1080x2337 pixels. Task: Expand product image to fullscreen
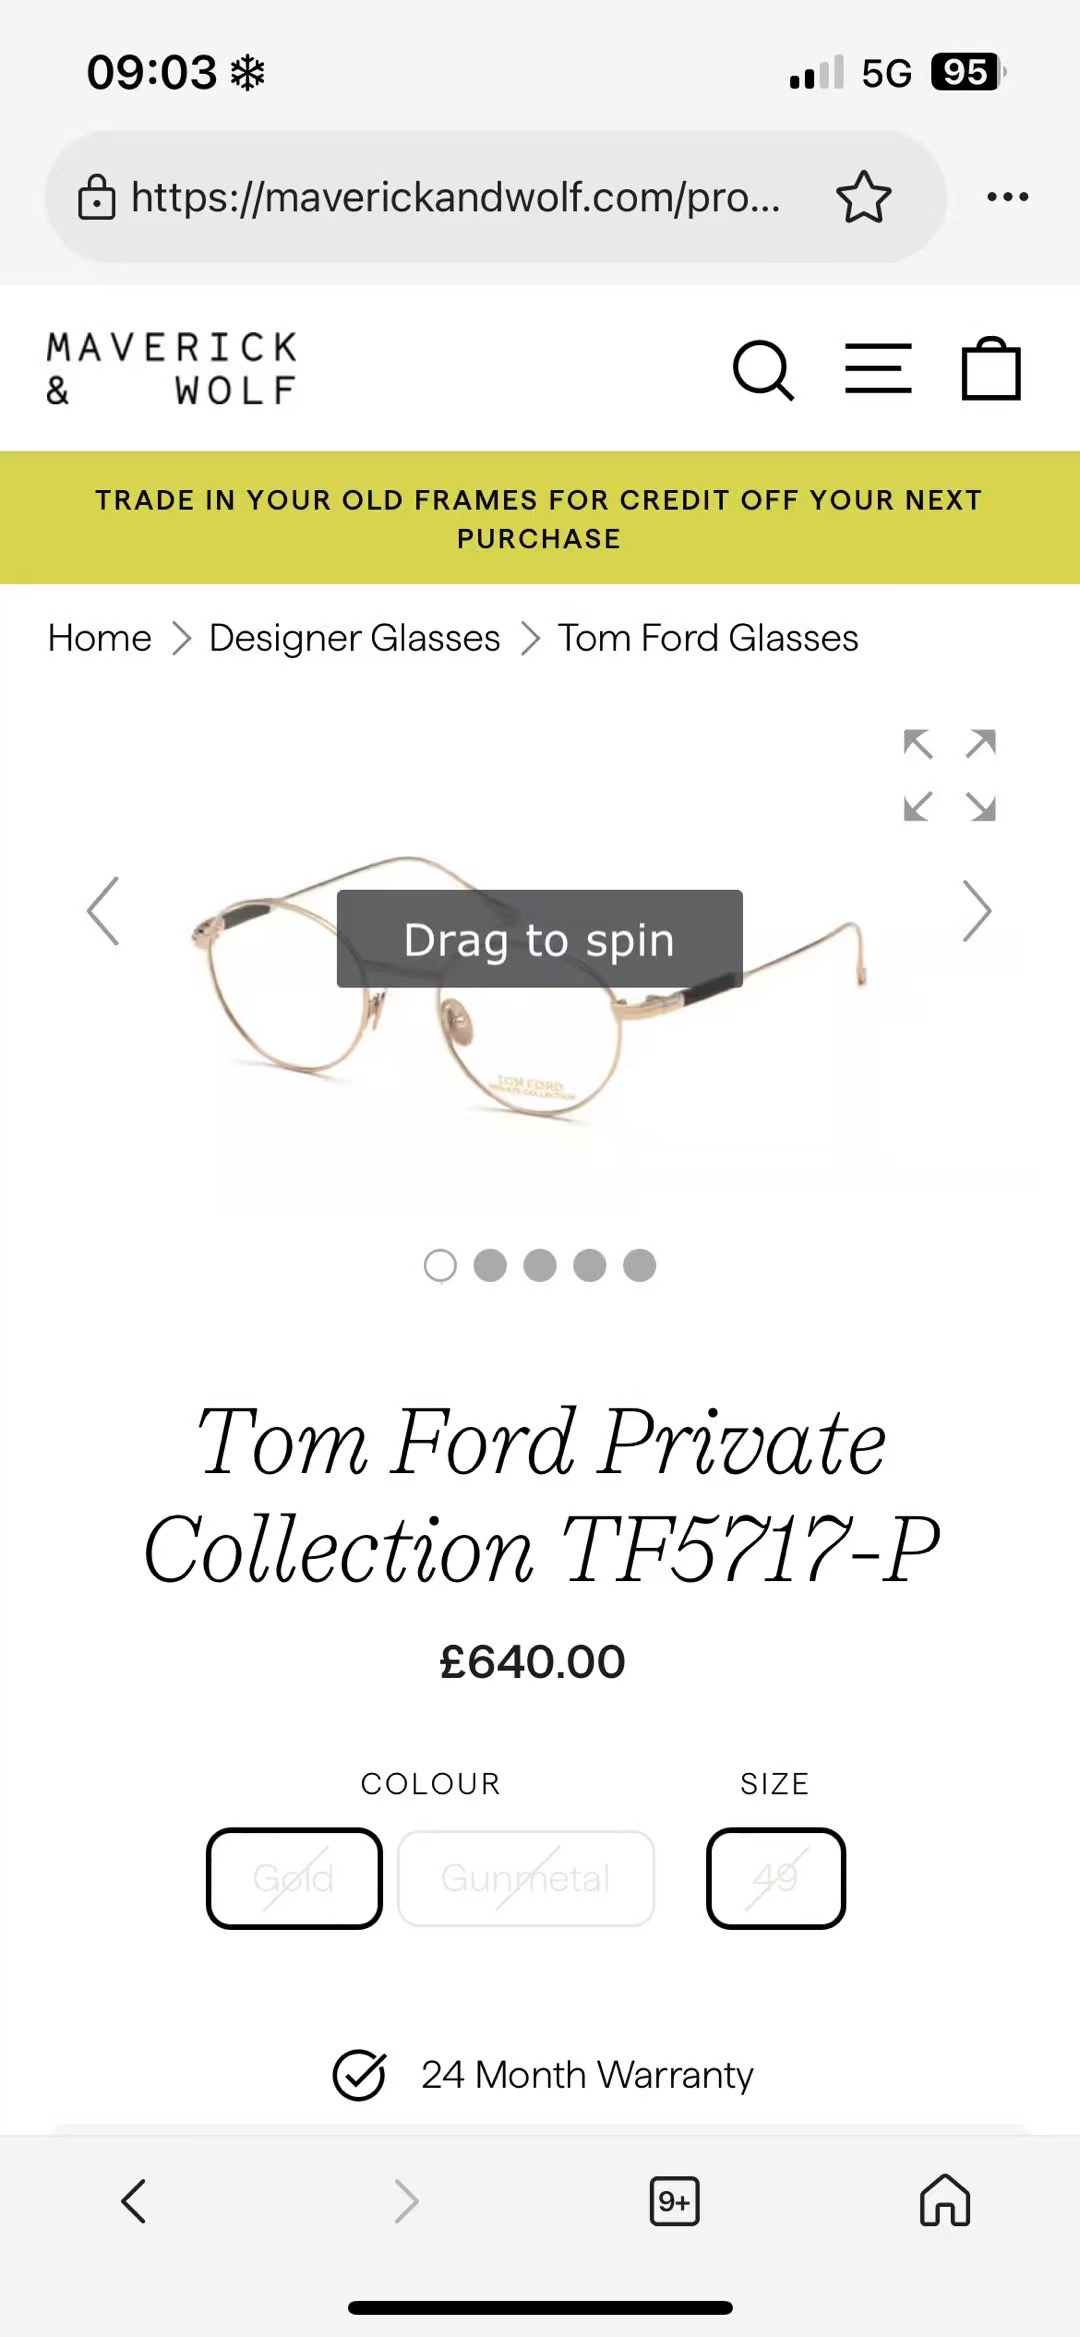coord(949,775)
